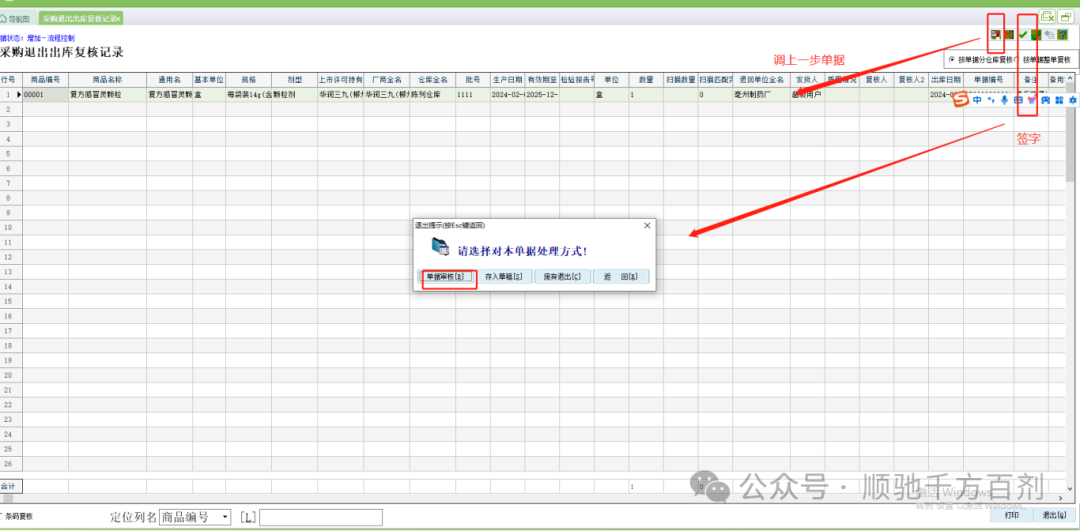Switch to the 采购退出出库复核记录 tab
Viewport: 1080px width, 531px height.
click(81, 19)
